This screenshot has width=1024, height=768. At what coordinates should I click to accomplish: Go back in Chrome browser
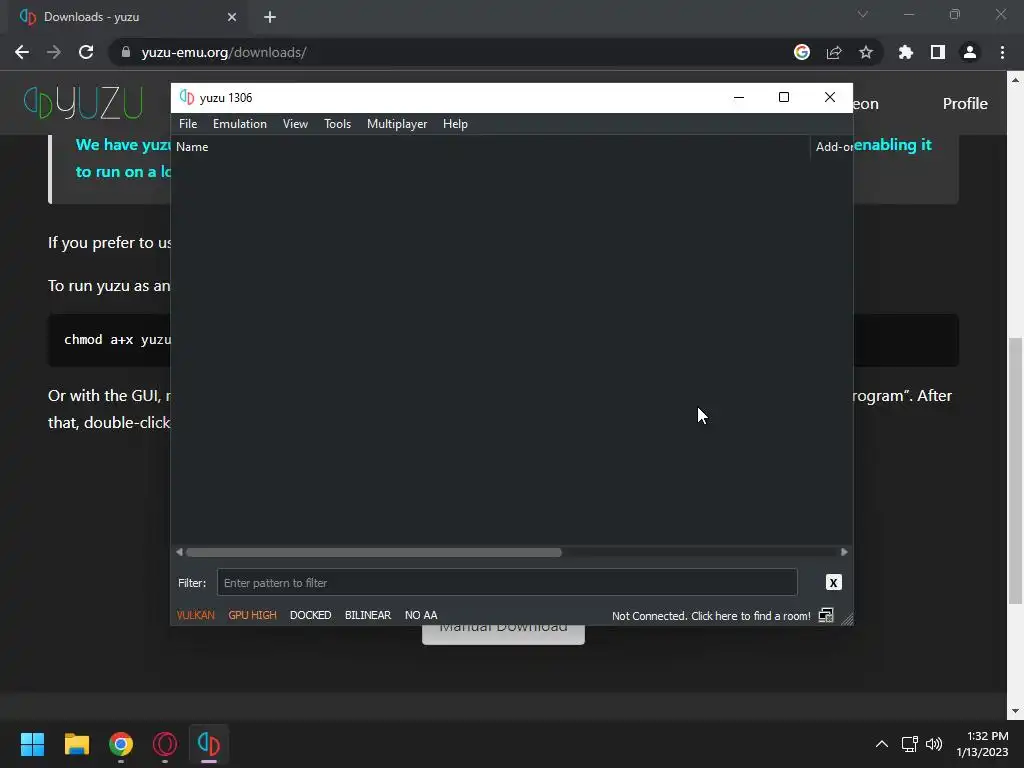pyautogui.click(x=22, y=52)
